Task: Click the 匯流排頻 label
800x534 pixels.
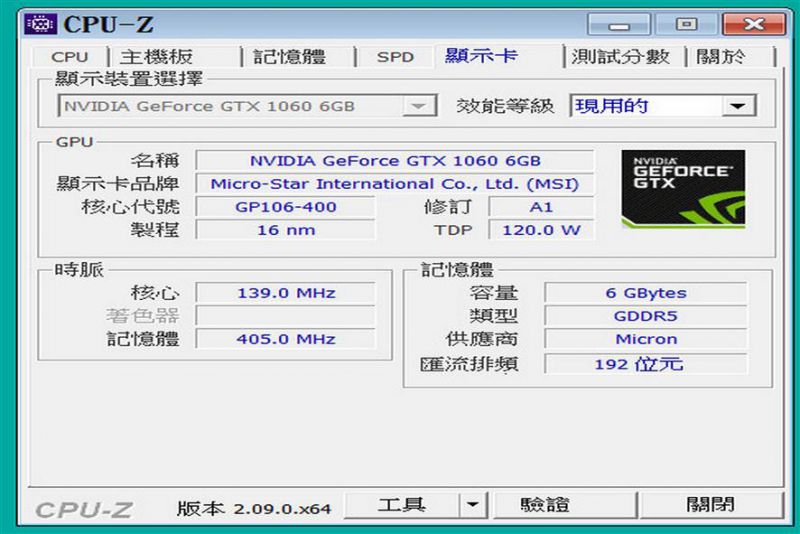Action: (469, 364)
